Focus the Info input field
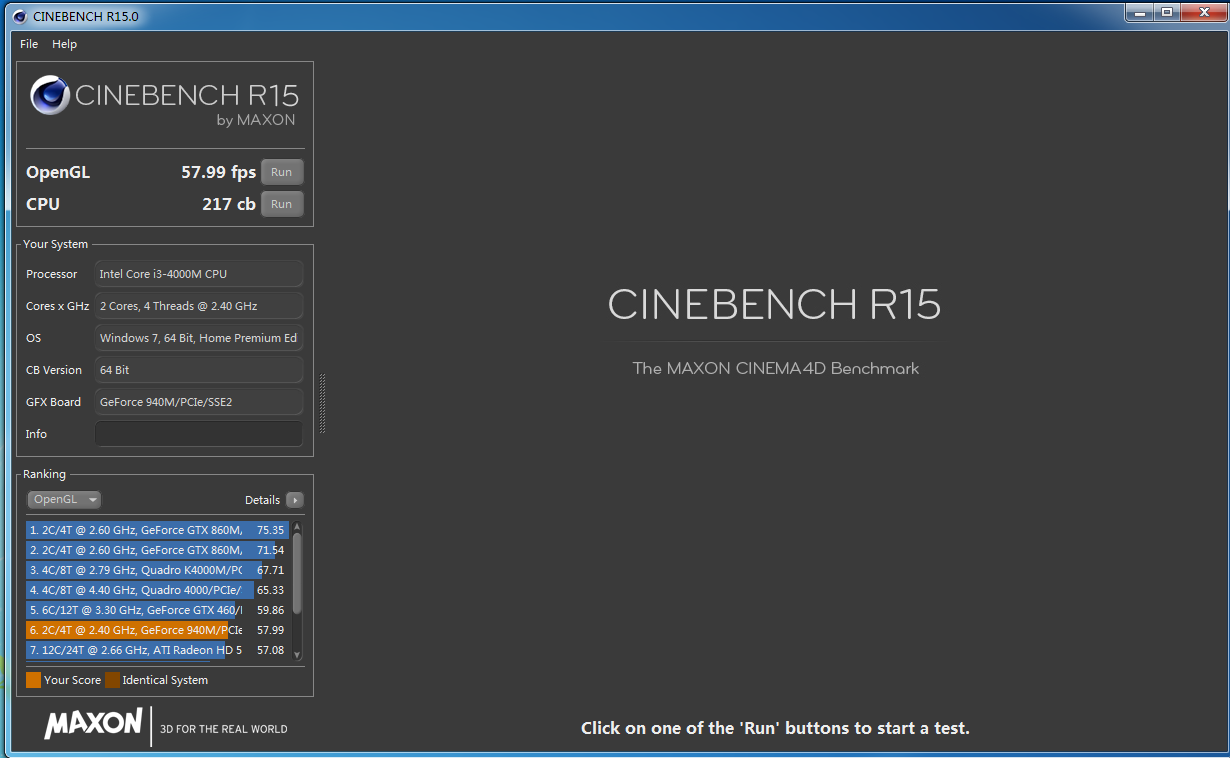The width and height of the screenshot is (1230, 758). 199,434
